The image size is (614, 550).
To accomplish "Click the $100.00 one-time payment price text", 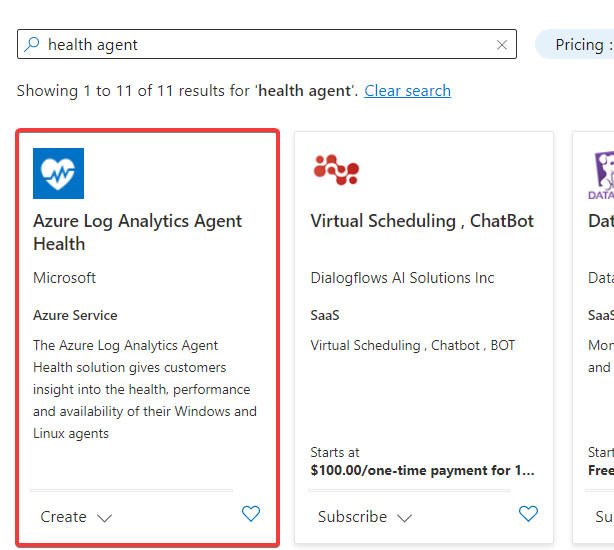I will (x=422, y=470).
